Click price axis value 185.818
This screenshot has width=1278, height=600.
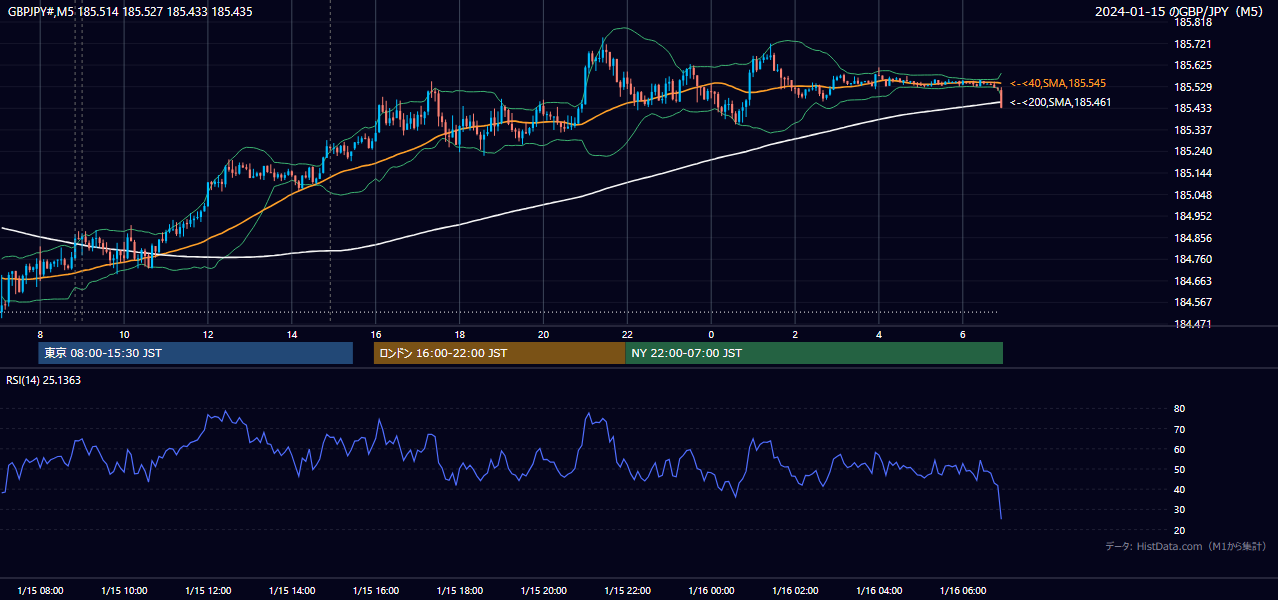coord(1192,22)
